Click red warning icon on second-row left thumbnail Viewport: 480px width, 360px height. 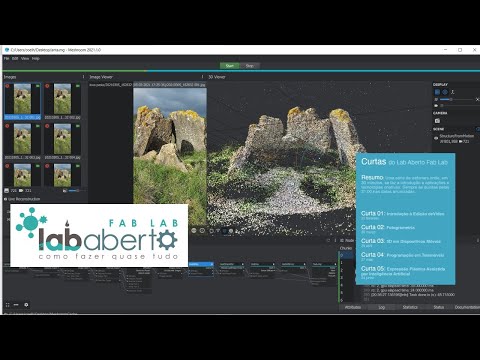(x=7, y=126)
